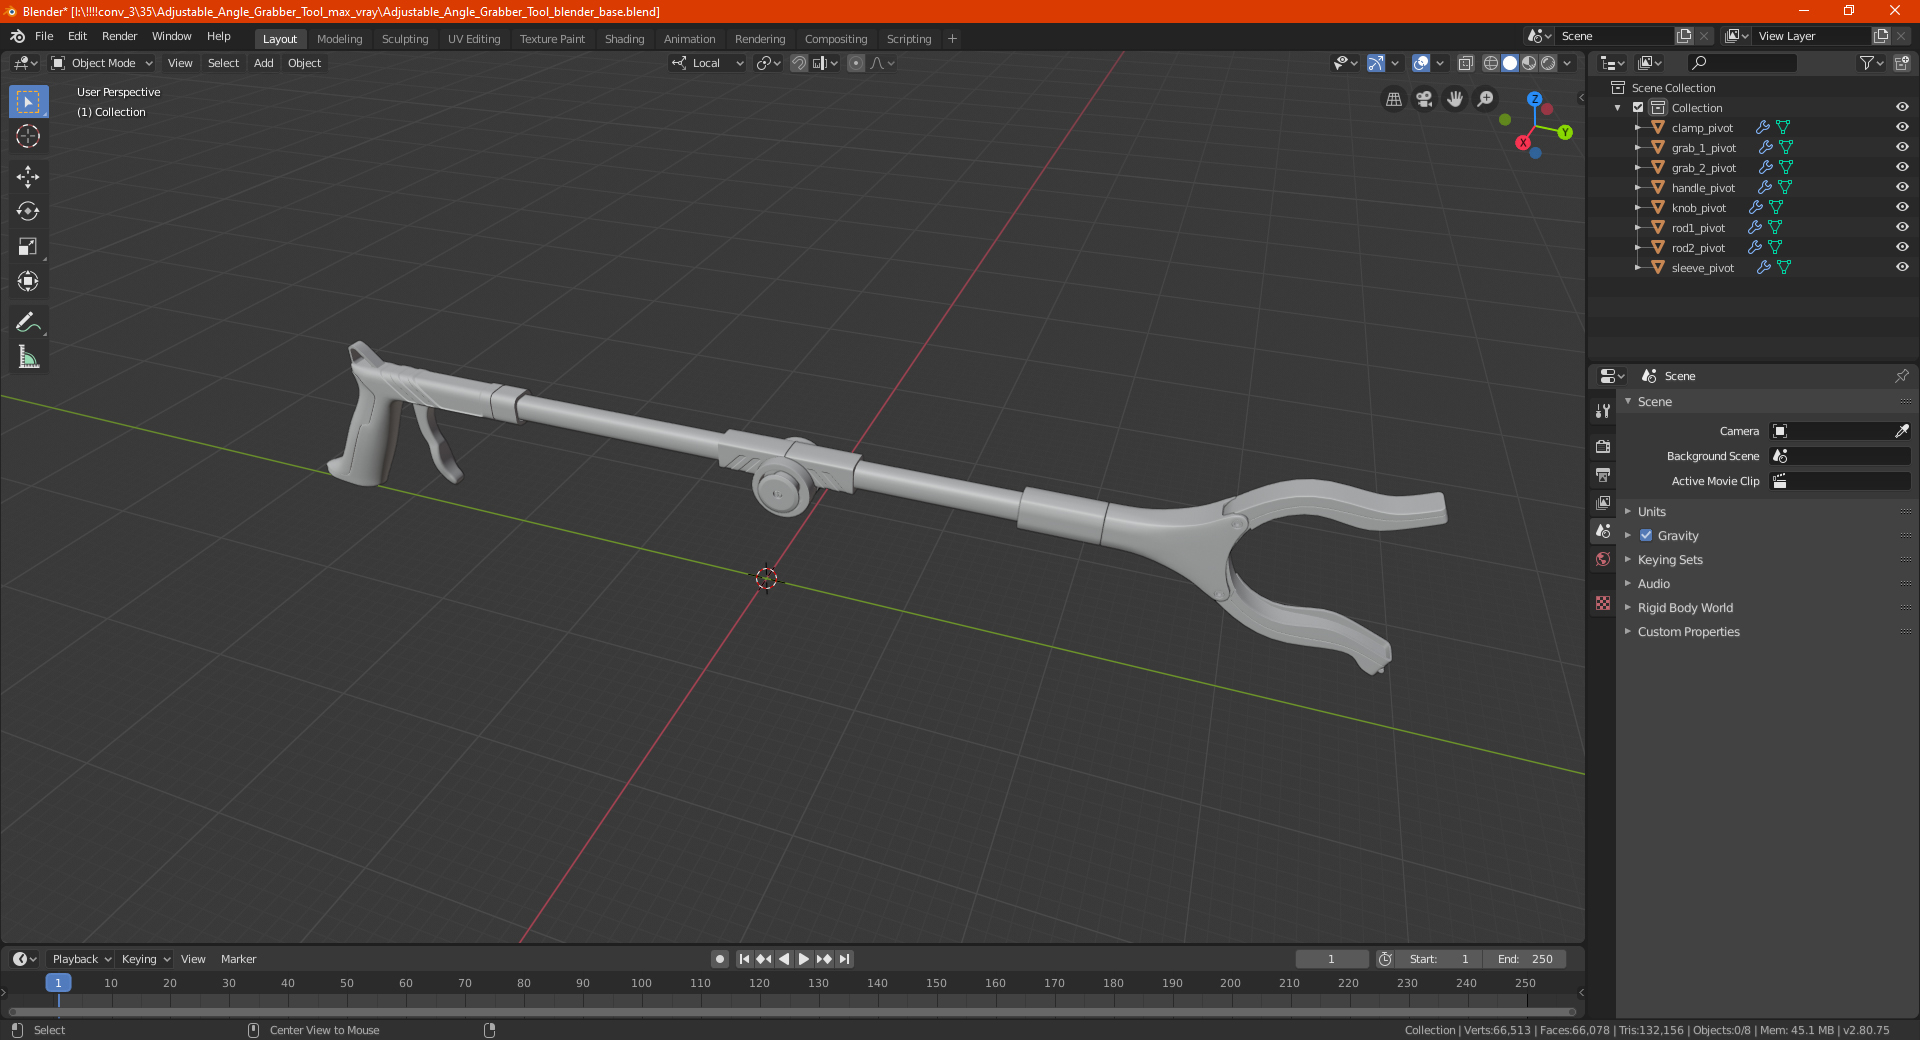The image size is (1920, 1040).
Task: Select the Scale tool
Action: 28,246
